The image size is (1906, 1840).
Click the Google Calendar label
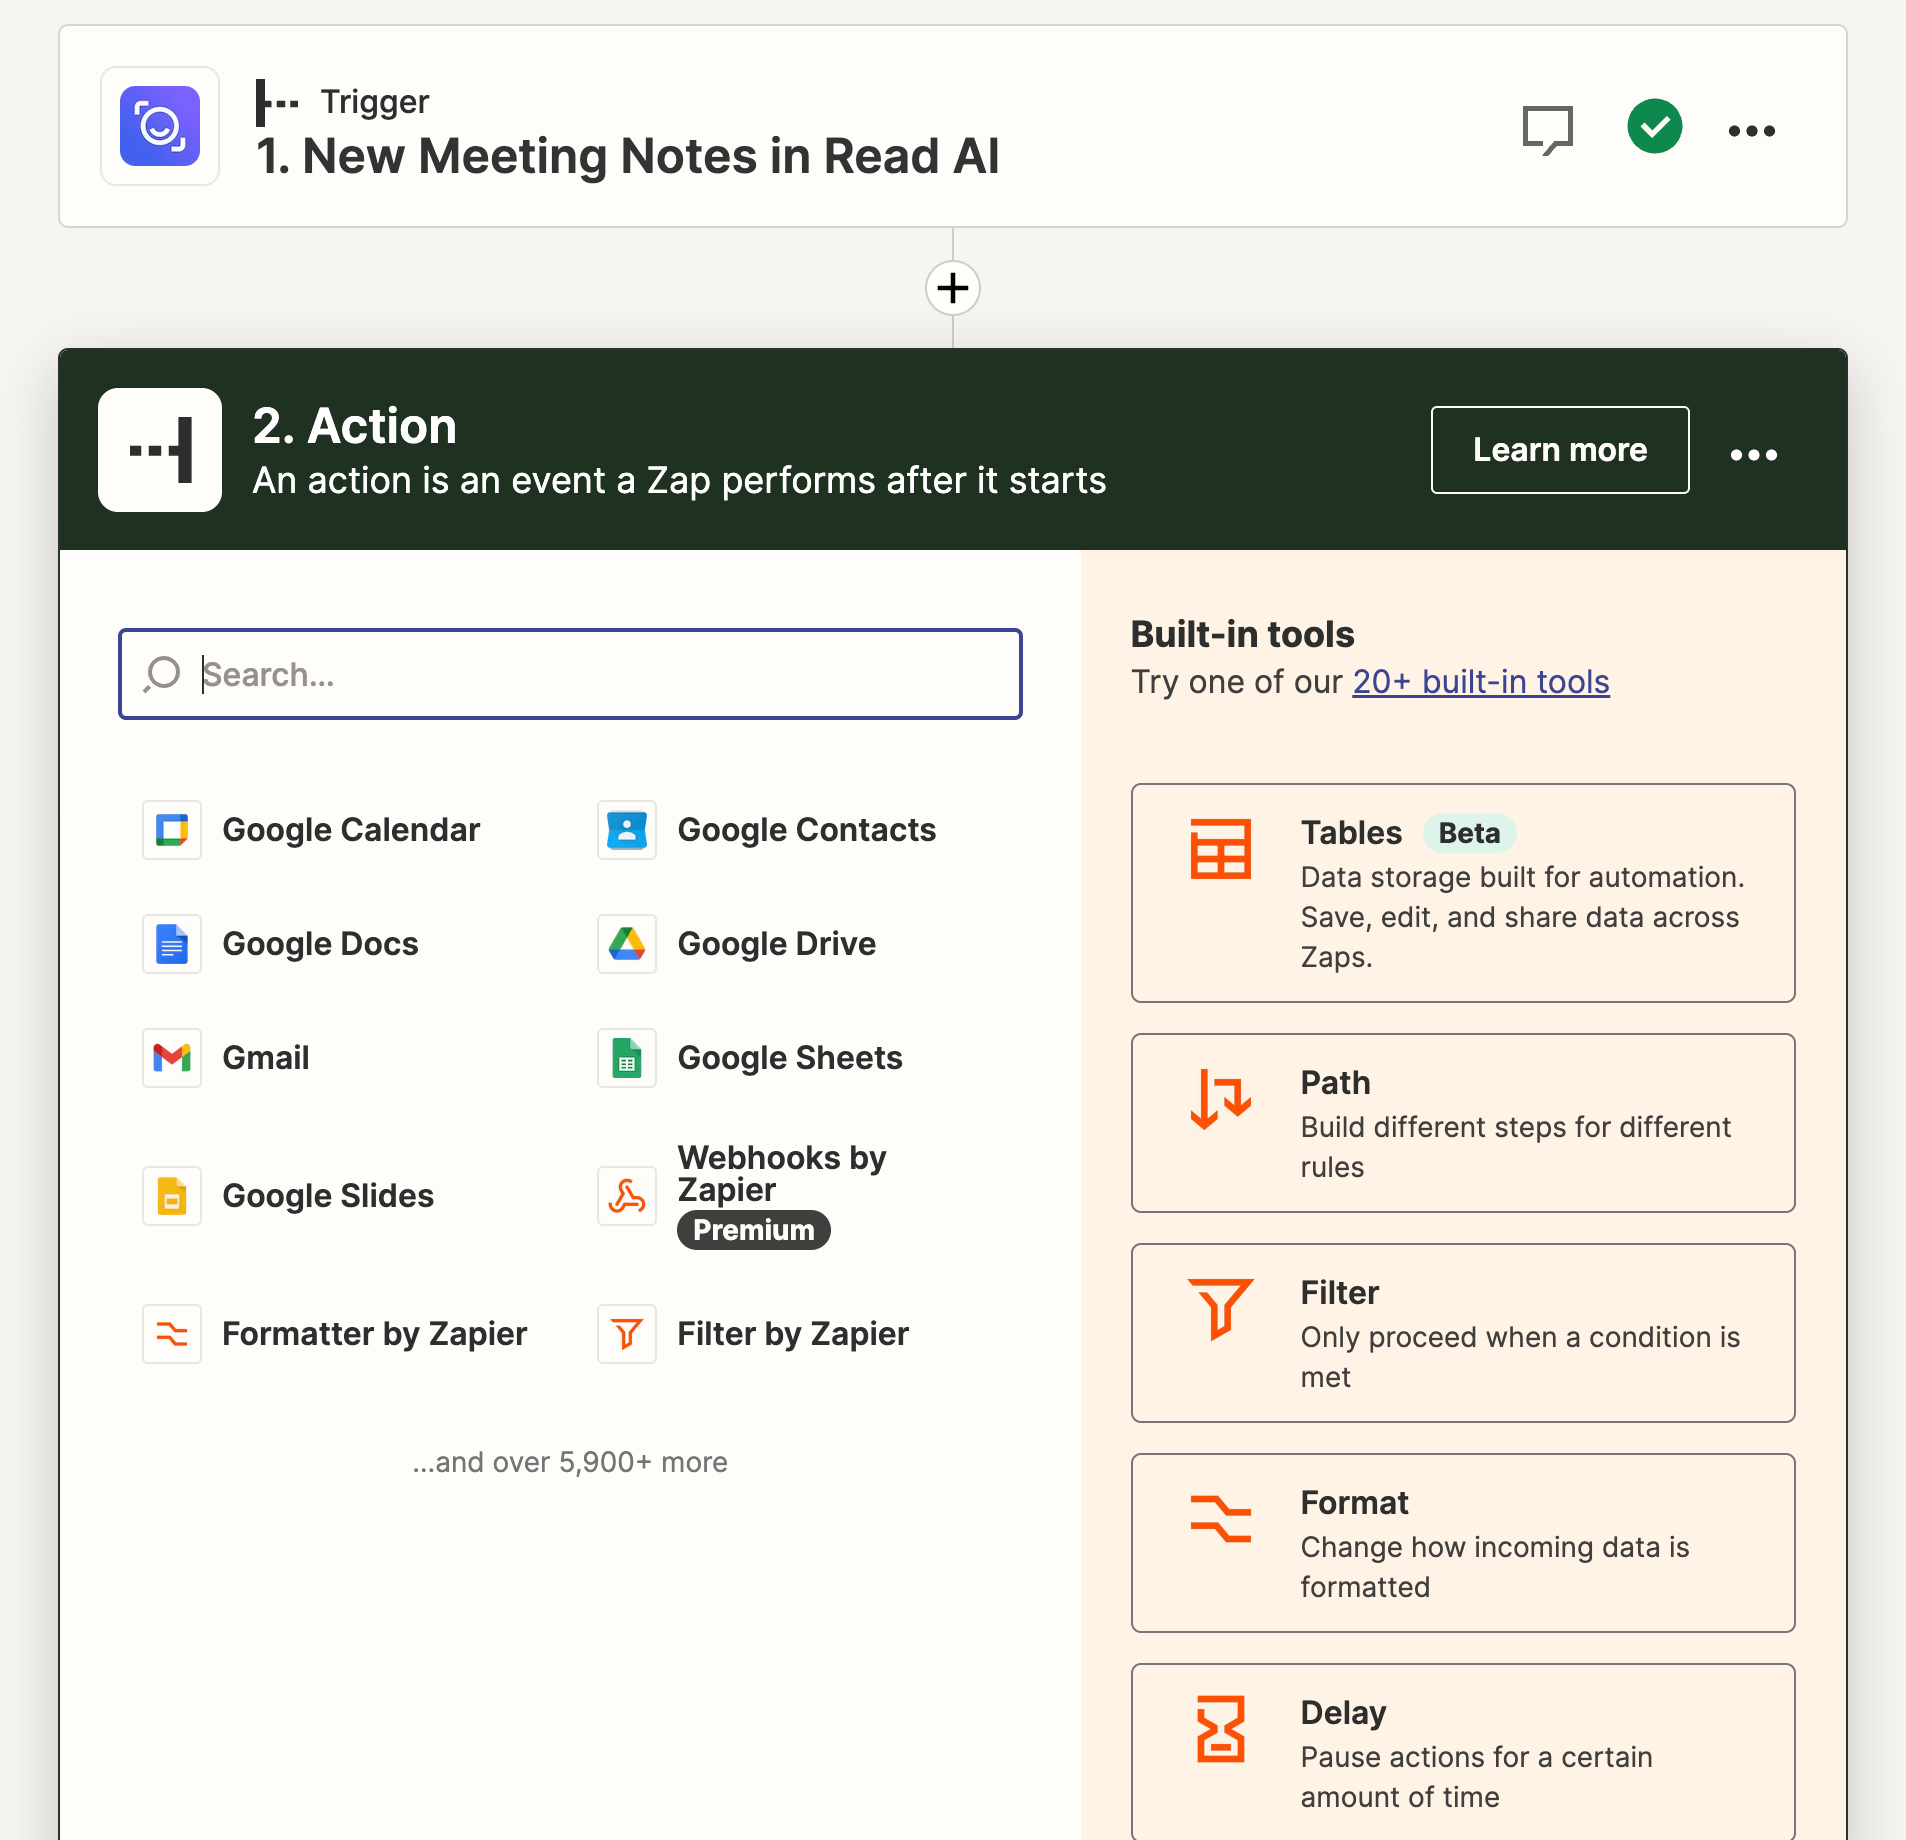coord(351,830)
